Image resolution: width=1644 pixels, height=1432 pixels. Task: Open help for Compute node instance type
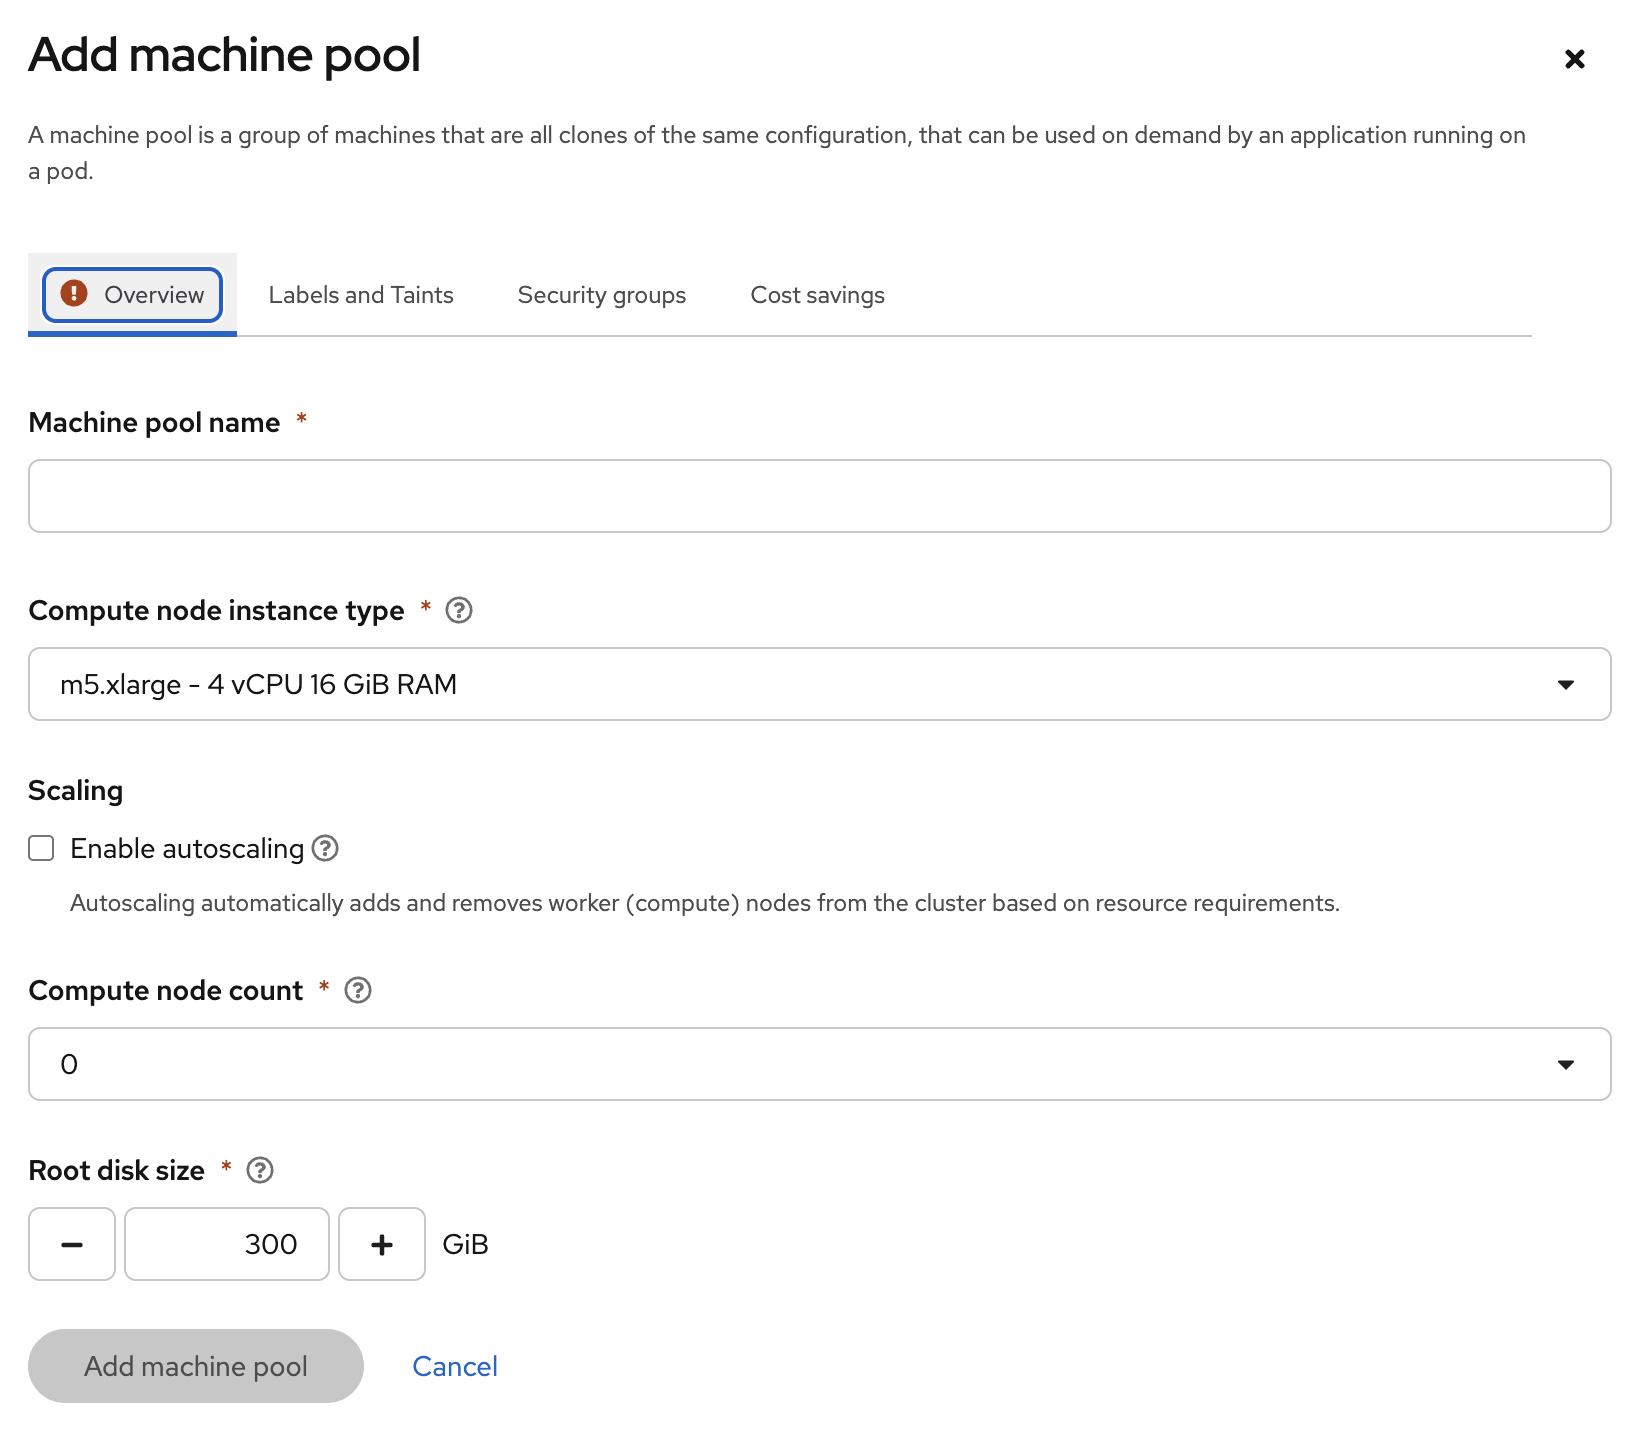459,610
